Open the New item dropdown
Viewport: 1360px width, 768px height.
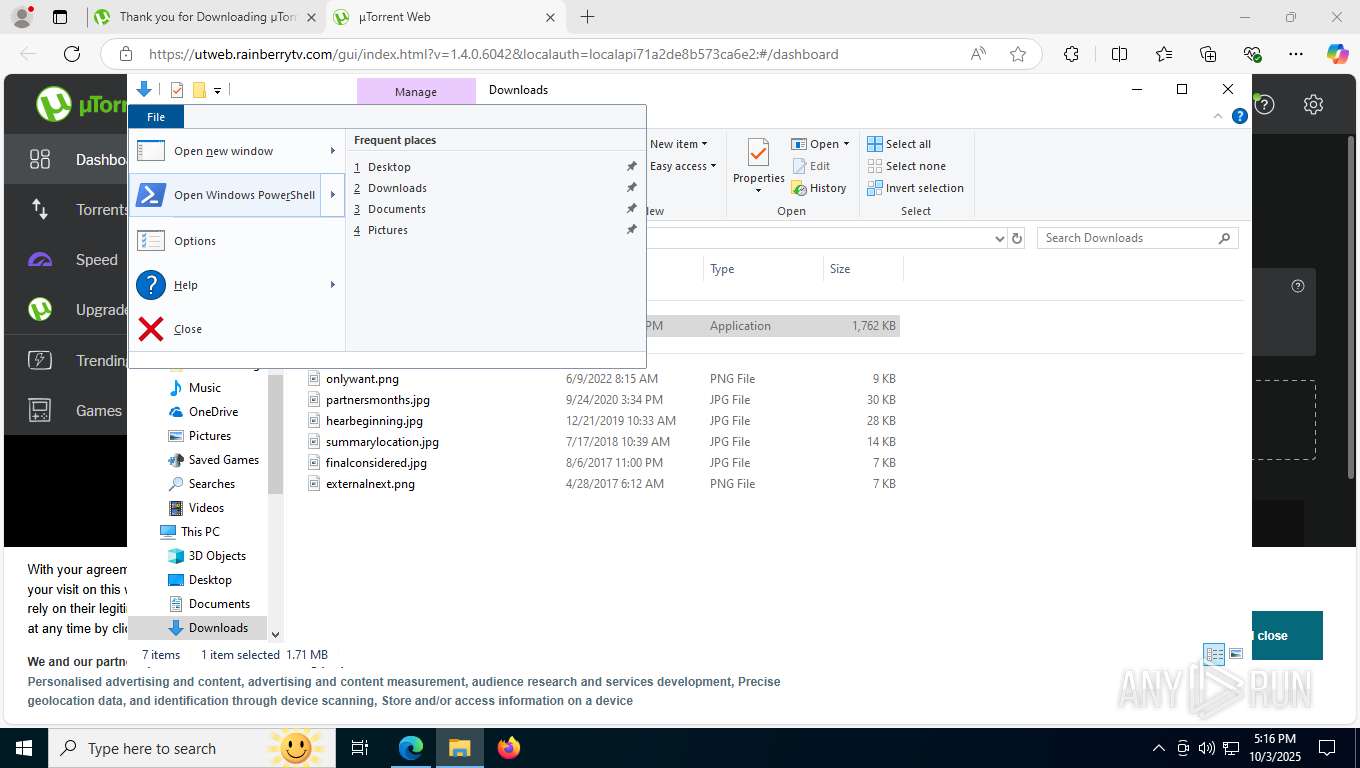coord(678,144)
